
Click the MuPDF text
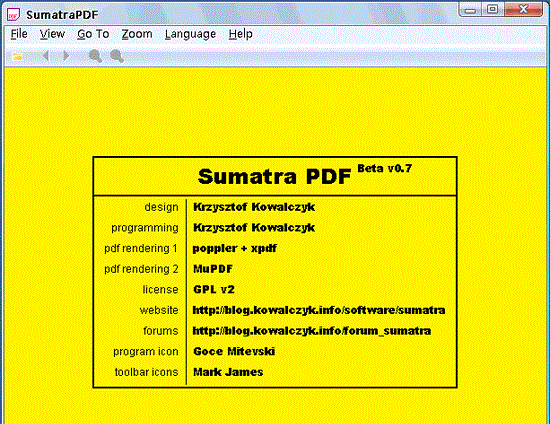coord(213,269)
